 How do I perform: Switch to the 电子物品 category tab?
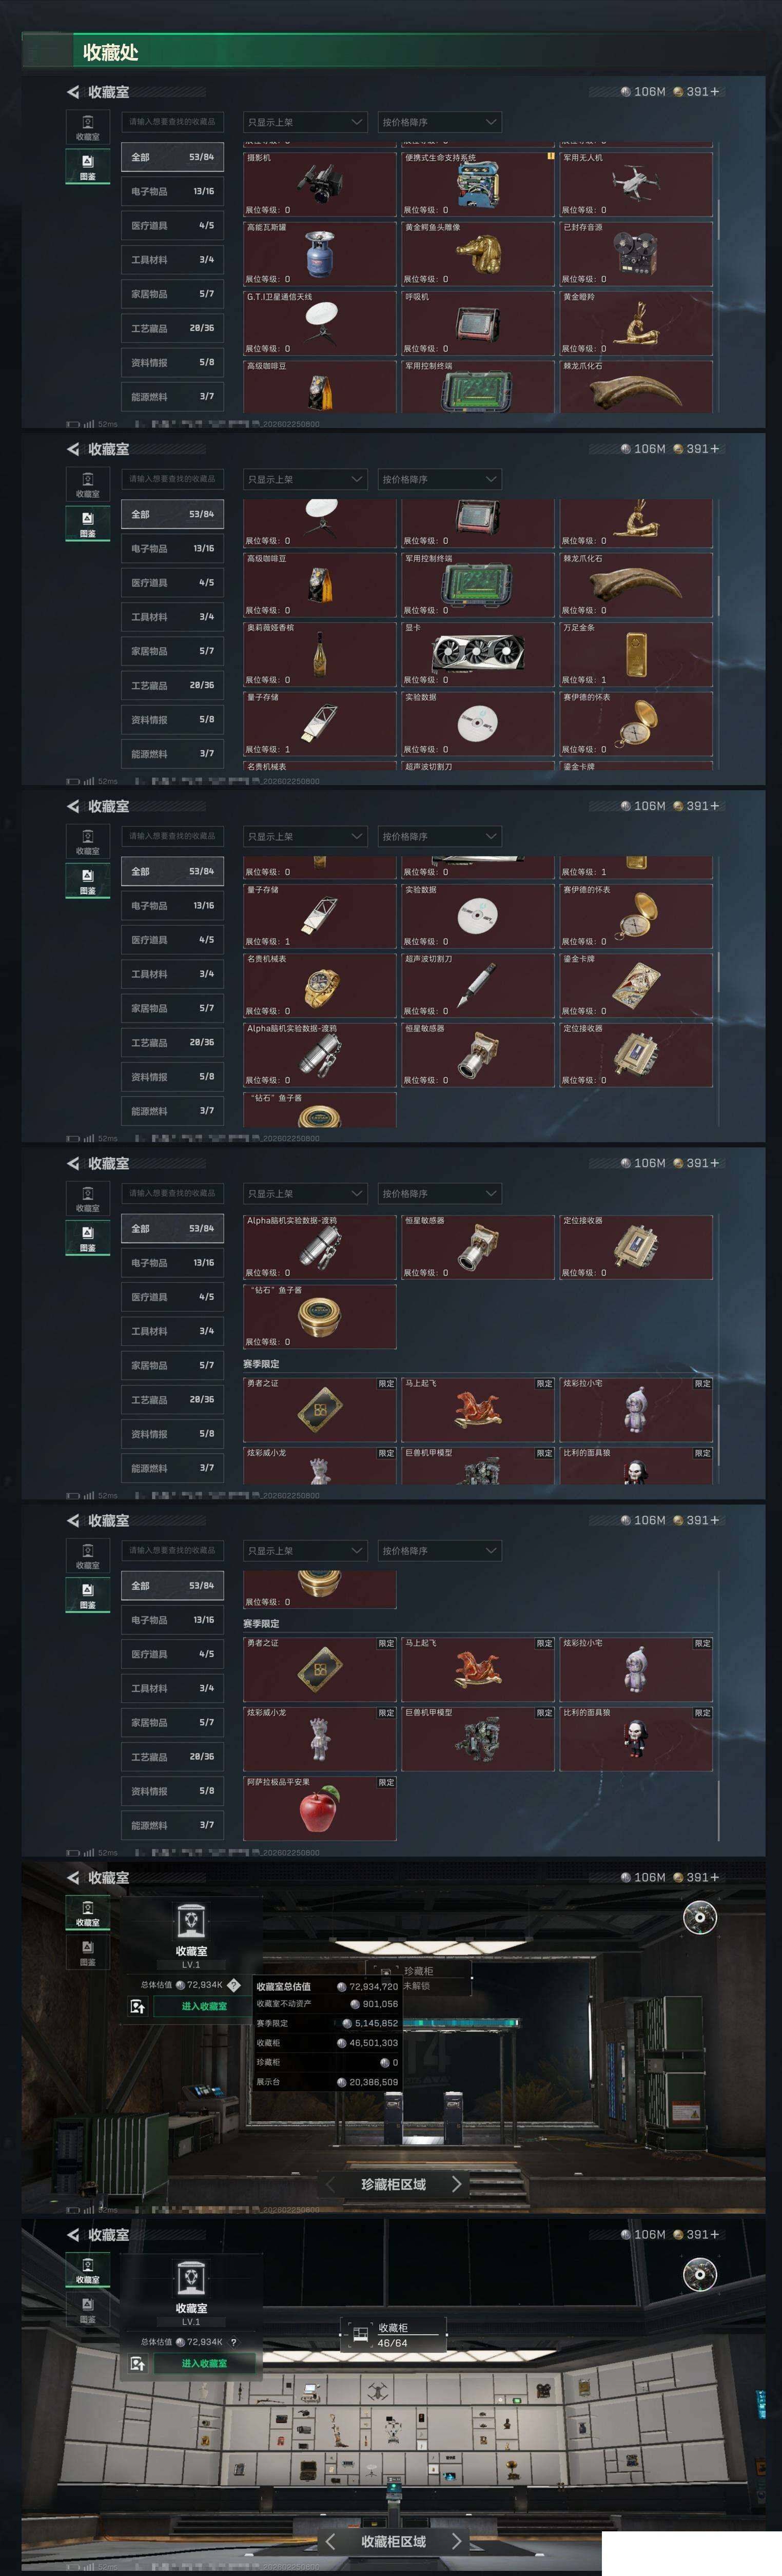(x=172, y=191)
